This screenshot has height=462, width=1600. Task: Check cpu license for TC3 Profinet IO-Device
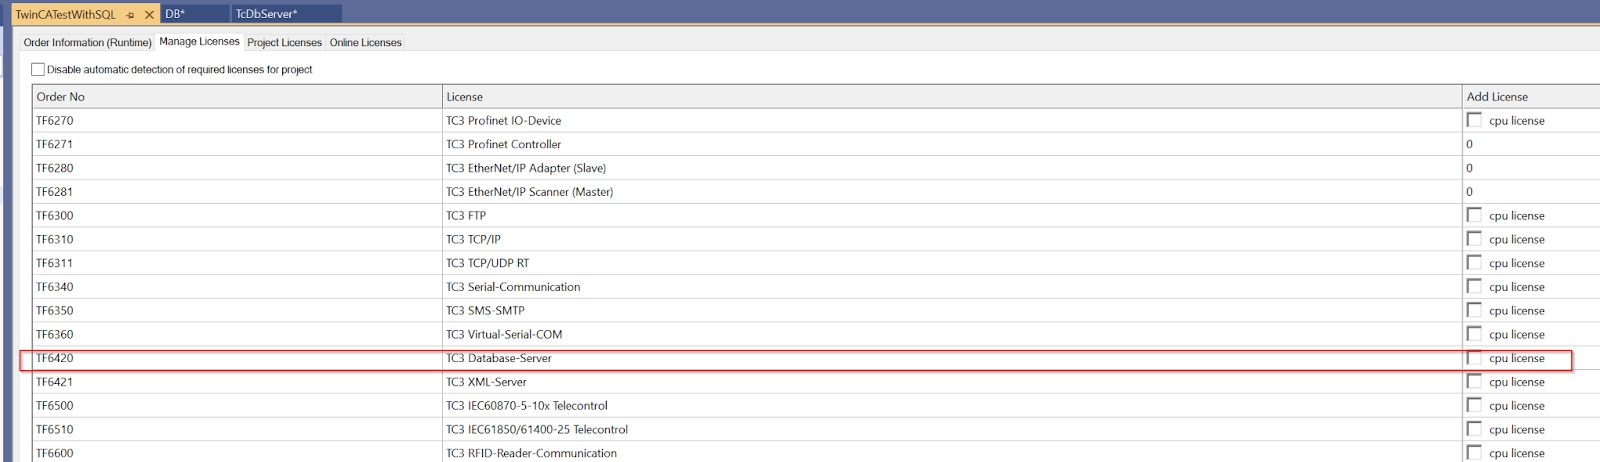point(1474,120)
